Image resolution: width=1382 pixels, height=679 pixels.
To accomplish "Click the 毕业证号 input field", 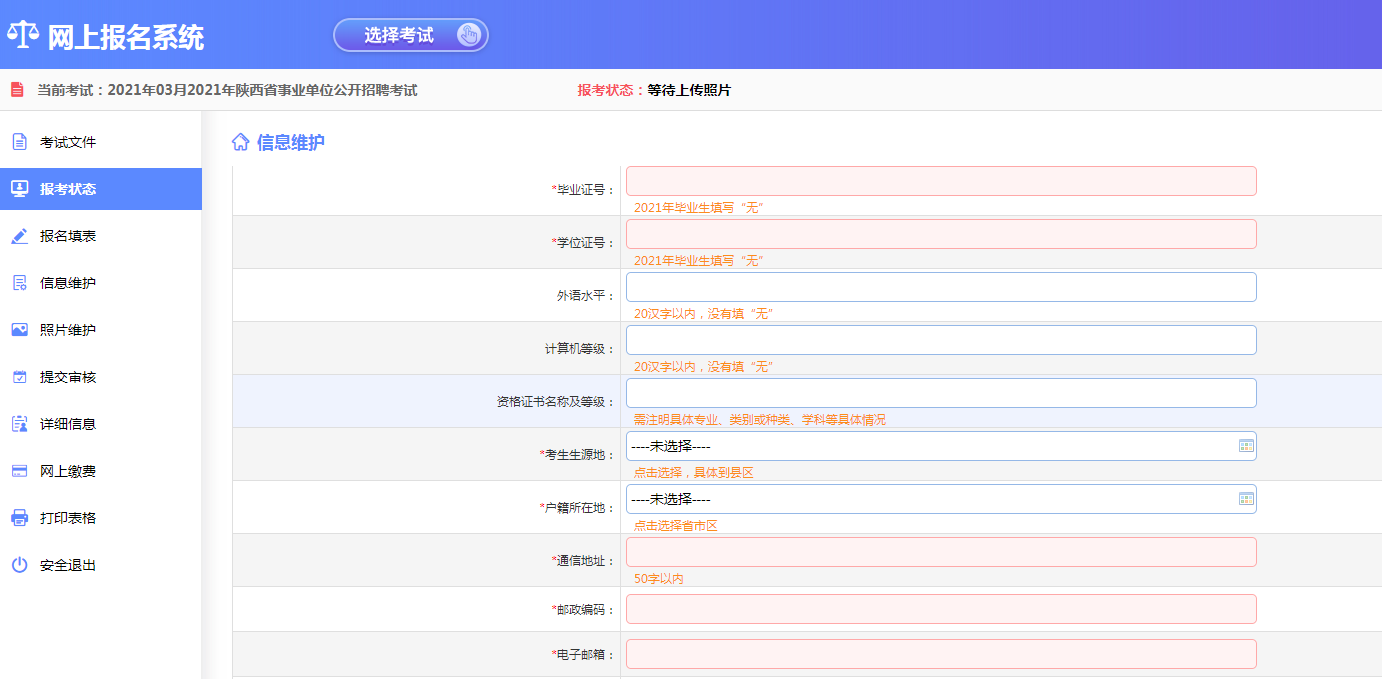I will [940, 181].
